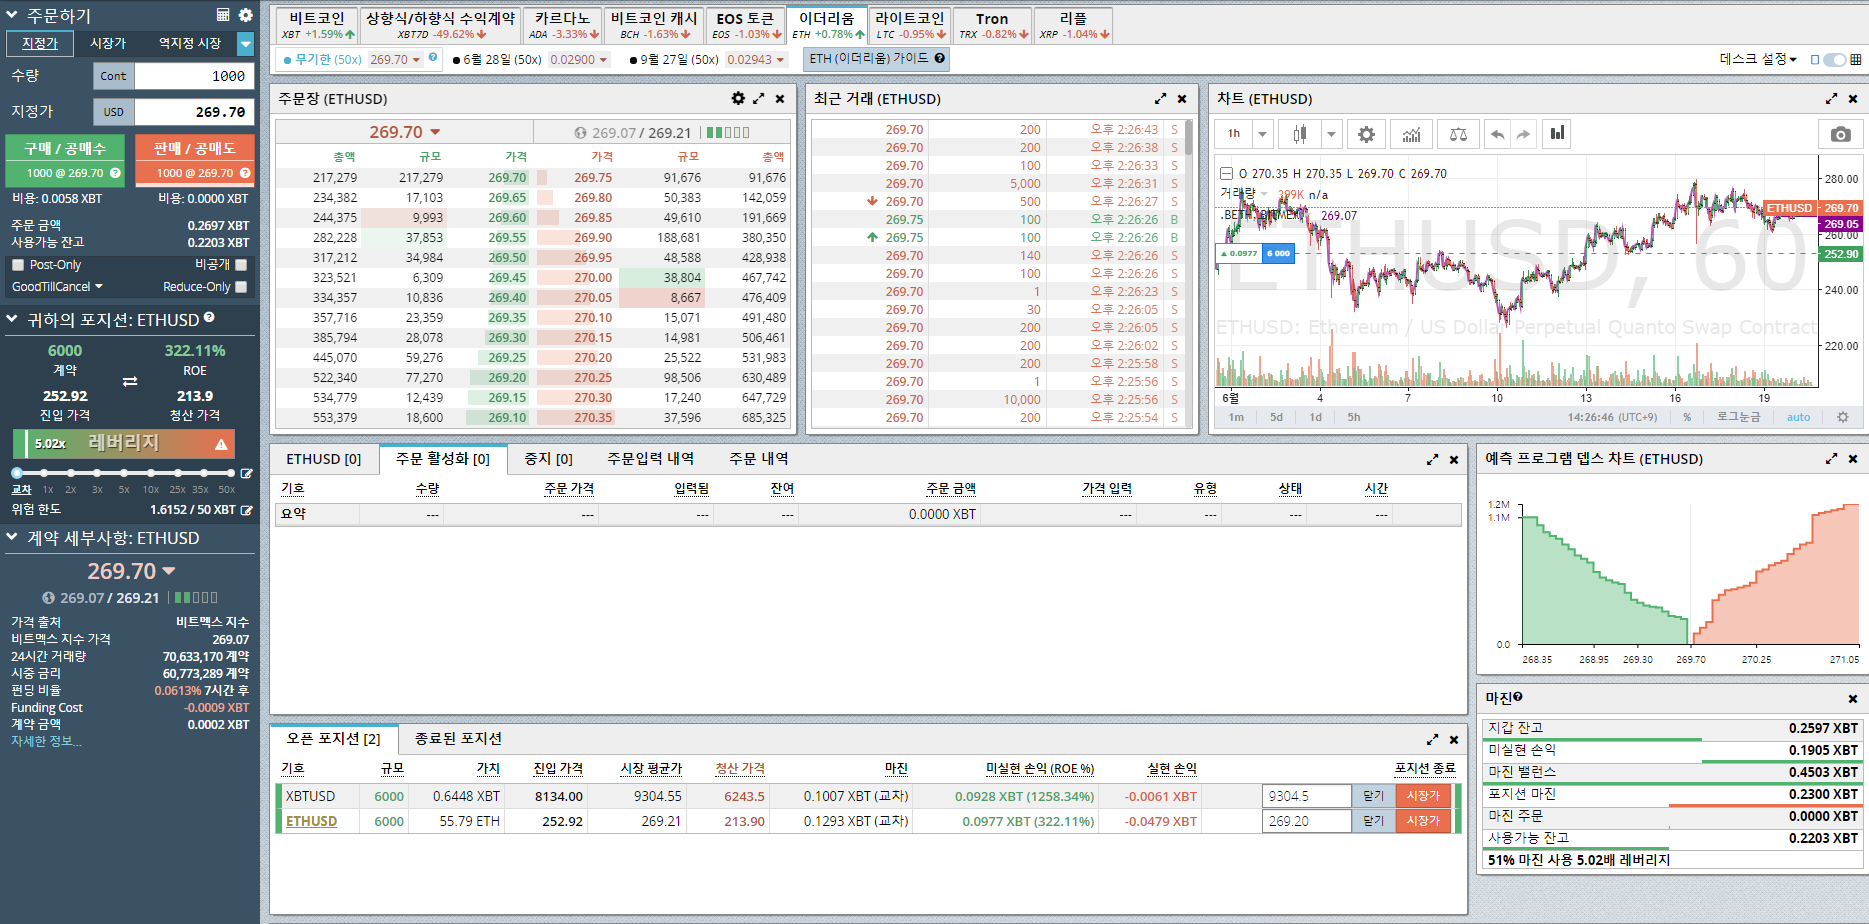Click the 수량 quantity input field

coord(194,76)
